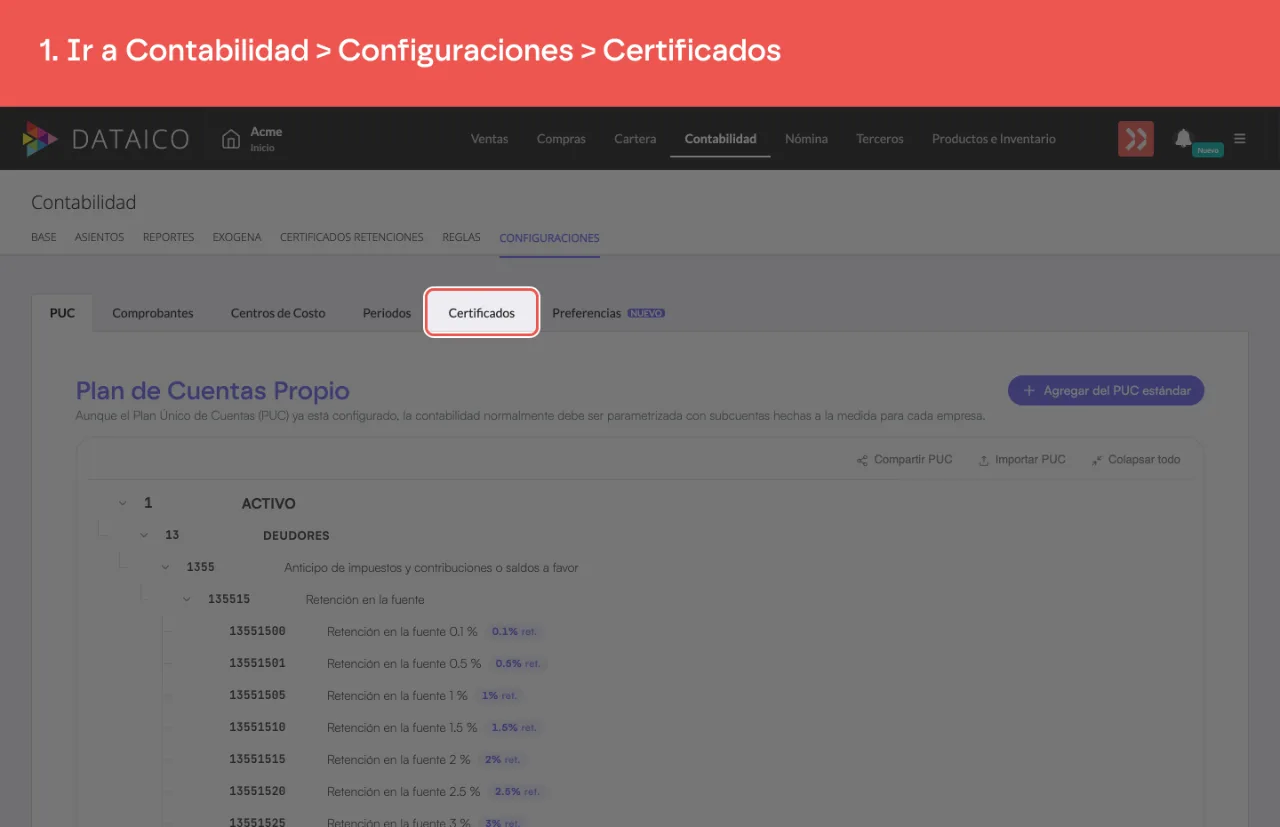The width and height of the screenshot is (1280, 827).
Task: Click Agregar del PUC estándar button
Action: (1106, 391)
